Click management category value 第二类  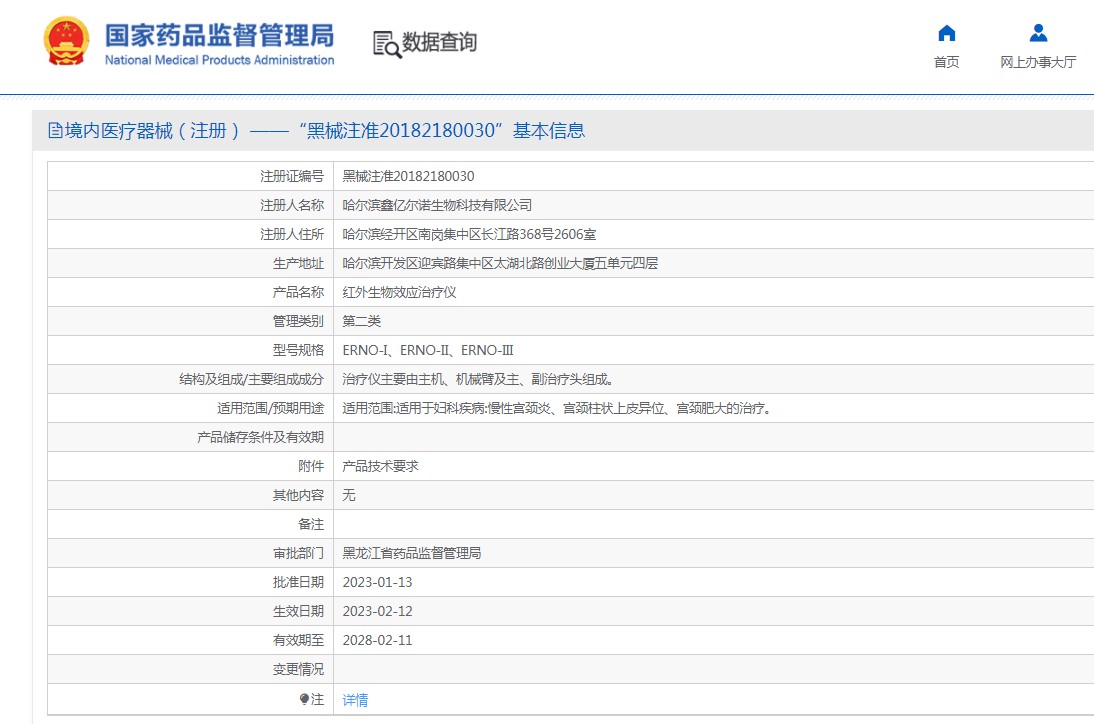pyautogui.click(x=361, y=321)
